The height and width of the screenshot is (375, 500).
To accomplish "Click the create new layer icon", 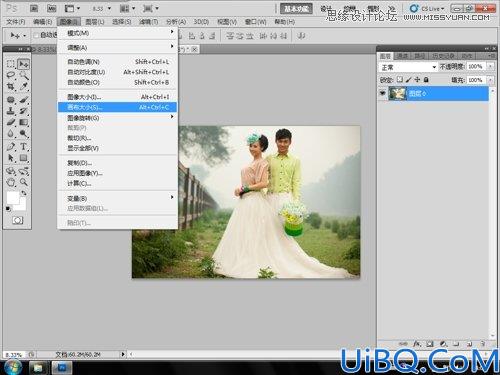I will pos(469,343).
